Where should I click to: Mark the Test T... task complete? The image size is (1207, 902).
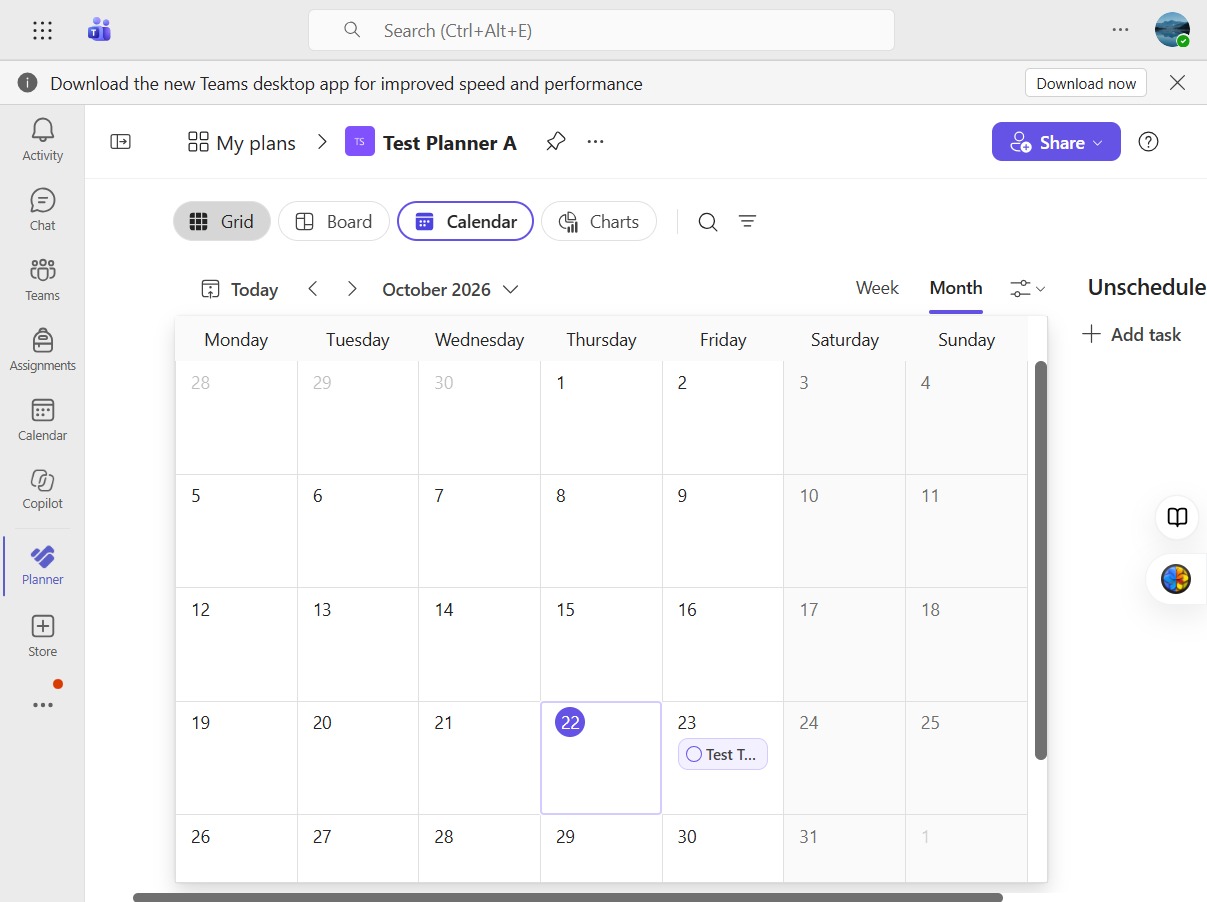[x=694, y=755]
